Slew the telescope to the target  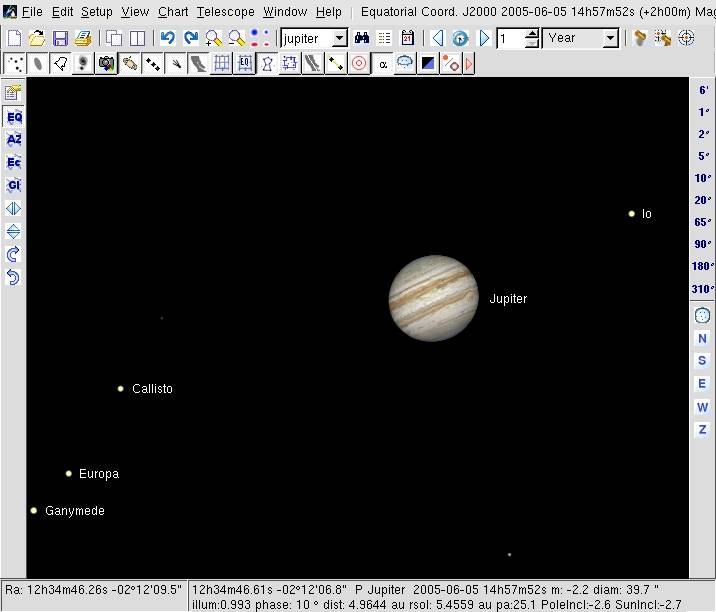[663, 38]
